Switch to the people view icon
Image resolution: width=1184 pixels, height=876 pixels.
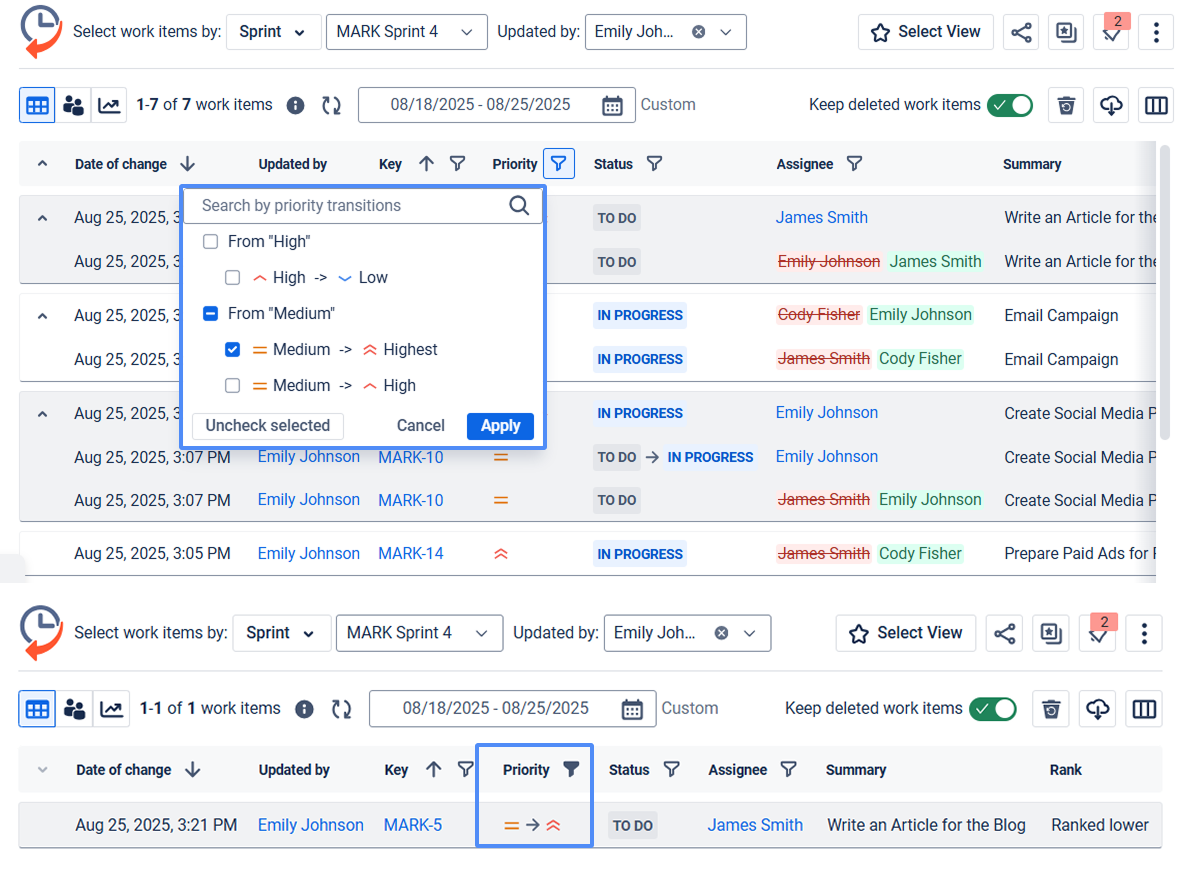pos(73,105)
